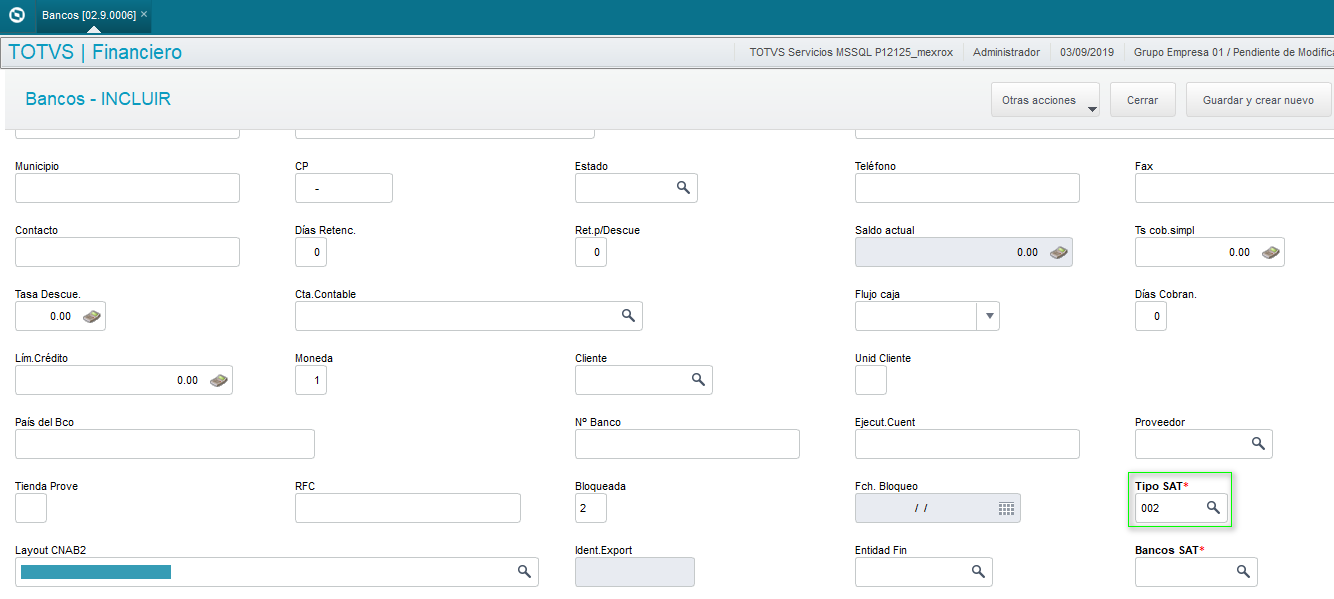Image resolution: width=1334 pixels, height=599 pixels.
Task: Open the Entidad Fin lookup magnifier
Action: 978,572
